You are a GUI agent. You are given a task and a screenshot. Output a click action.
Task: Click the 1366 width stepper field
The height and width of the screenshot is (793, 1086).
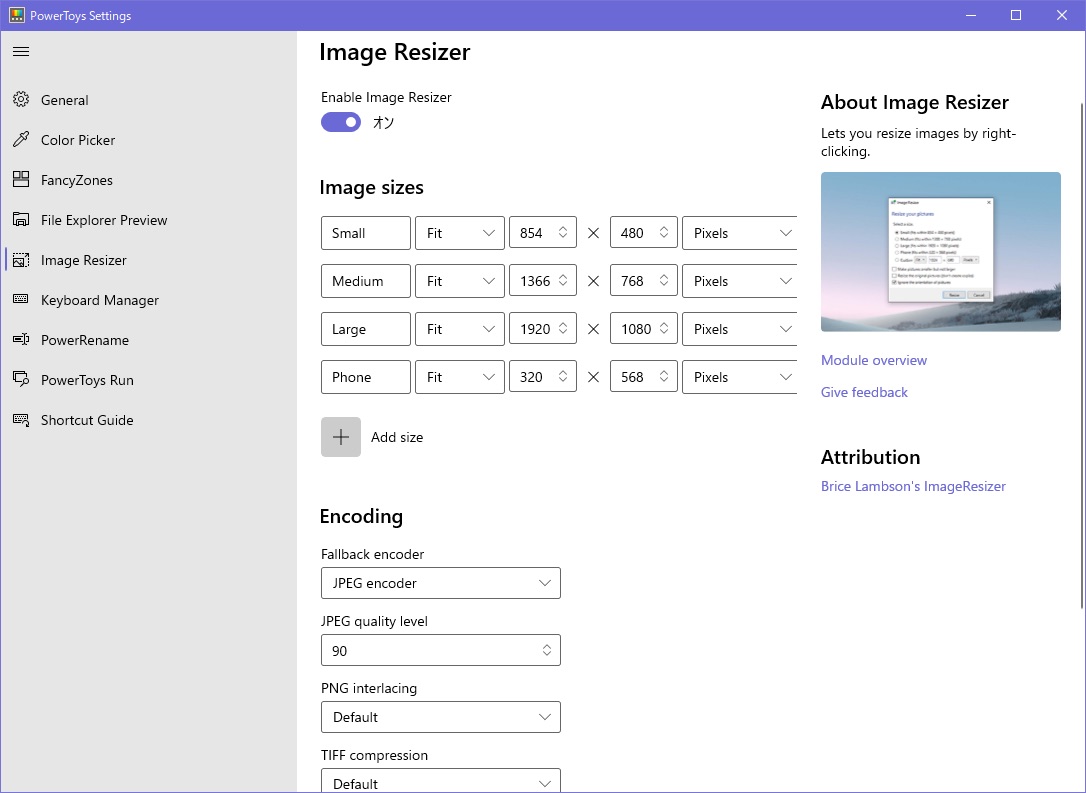point(542,281)
